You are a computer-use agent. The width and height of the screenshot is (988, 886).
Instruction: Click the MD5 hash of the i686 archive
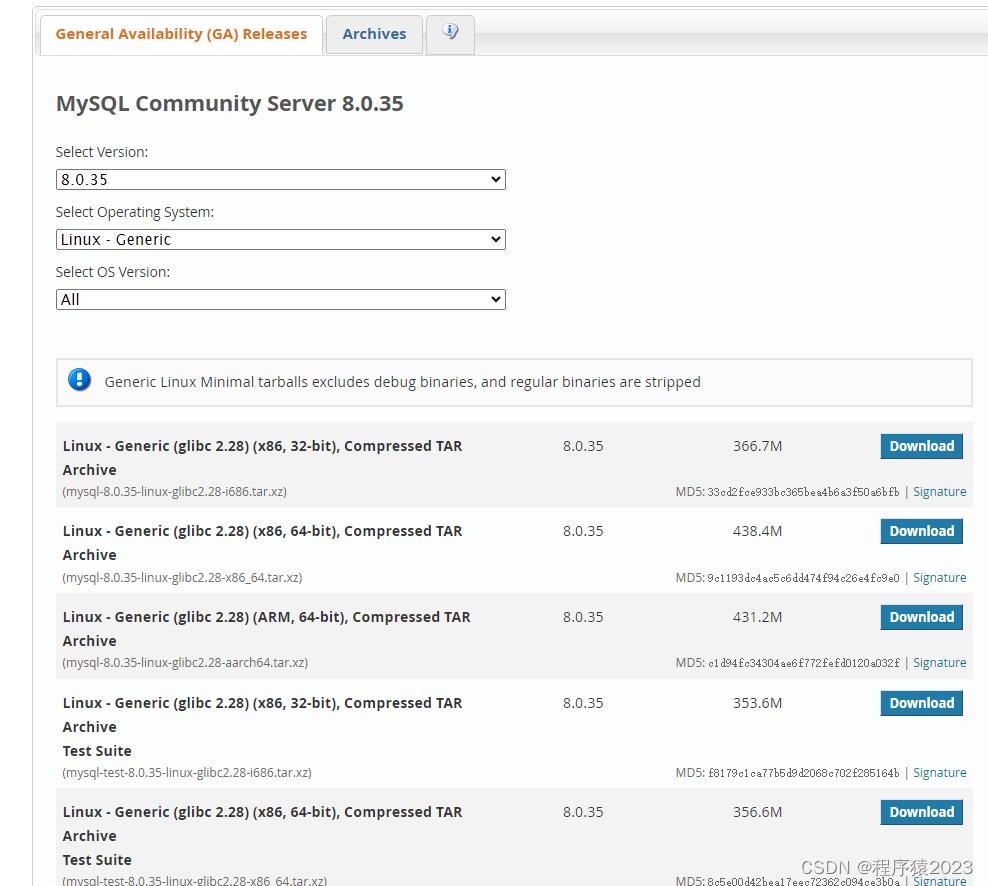(x=803, y=492)
